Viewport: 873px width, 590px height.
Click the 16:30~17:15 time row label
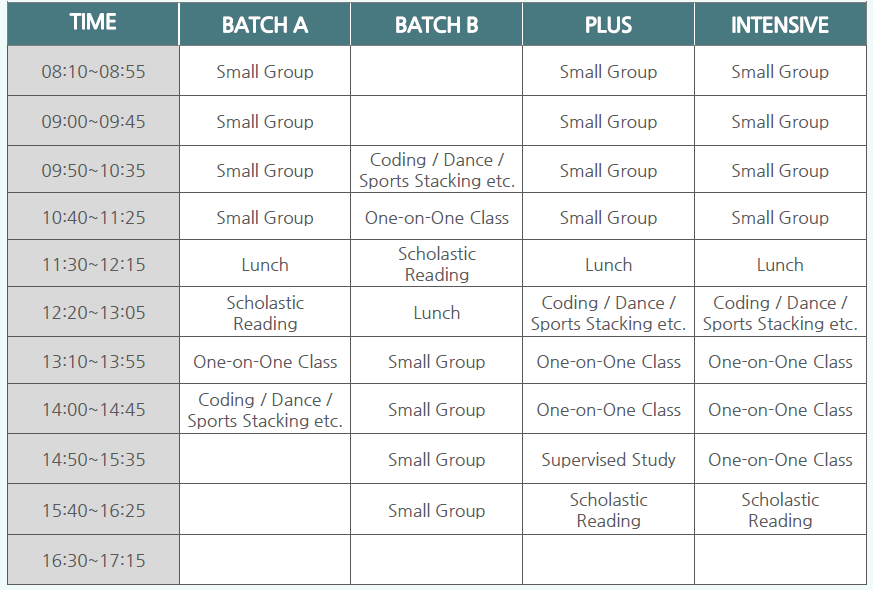pyautogui.click(x=93, y=560)
